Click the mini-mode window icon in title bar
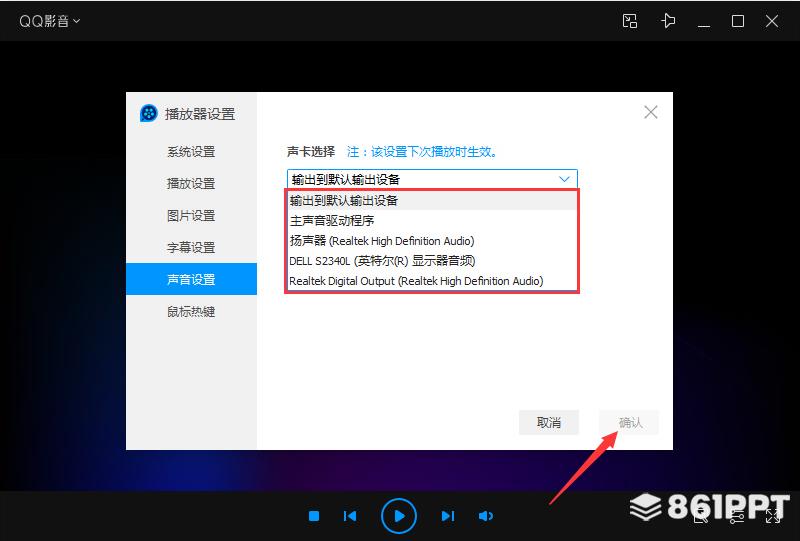800x541 pixels. [630, 21]
